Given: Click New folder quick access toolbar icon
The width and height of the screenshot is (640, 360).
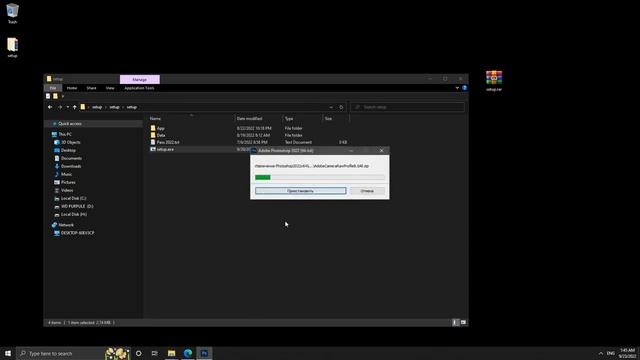Looking at the screenshot, I should tap(55, 96).
